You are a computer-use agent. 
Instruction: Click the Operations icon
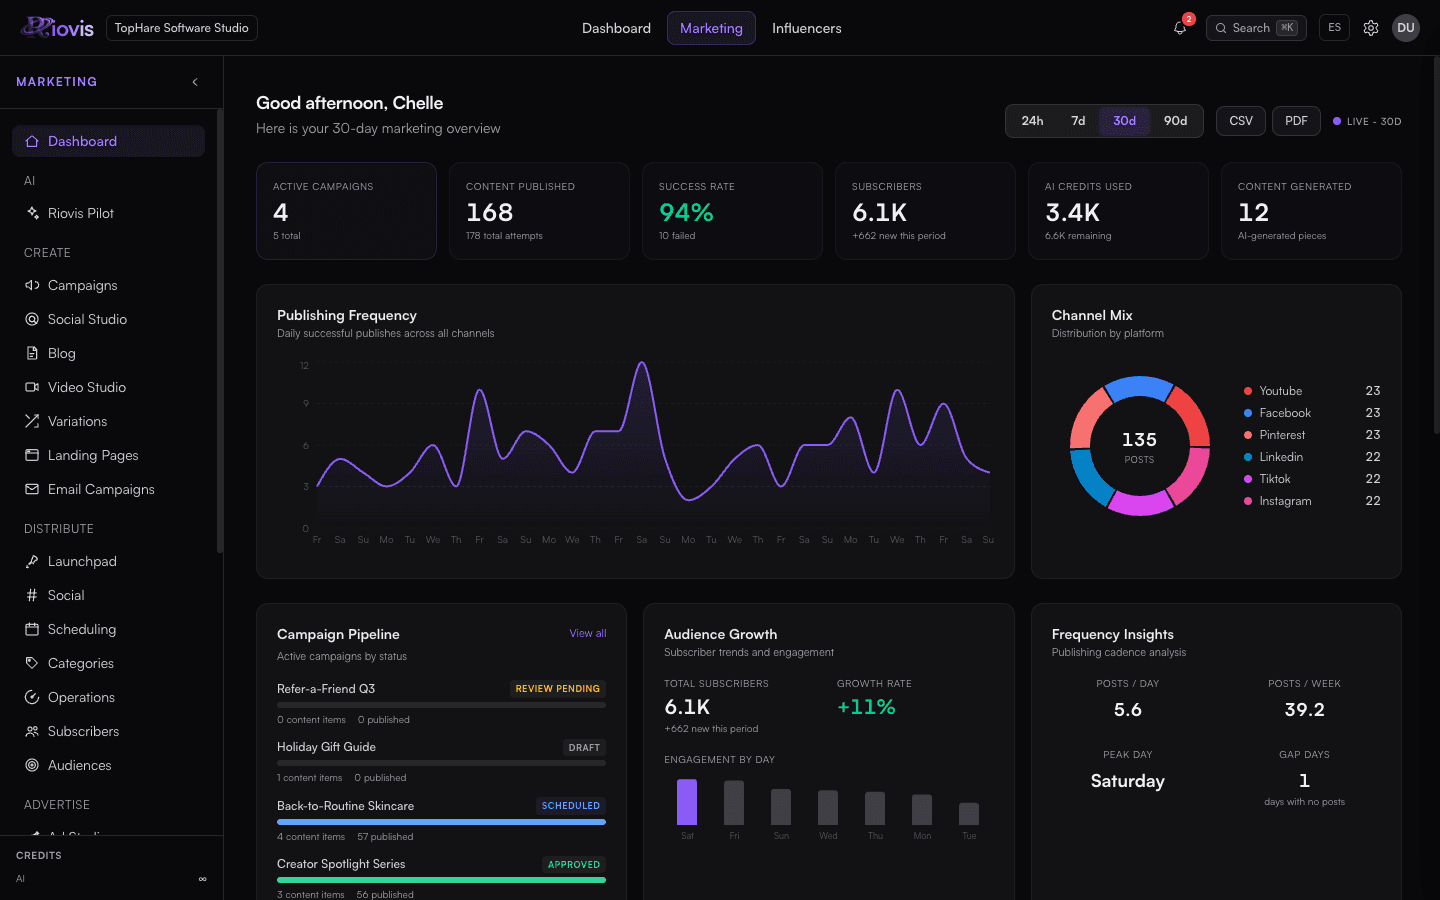(32, 697)
